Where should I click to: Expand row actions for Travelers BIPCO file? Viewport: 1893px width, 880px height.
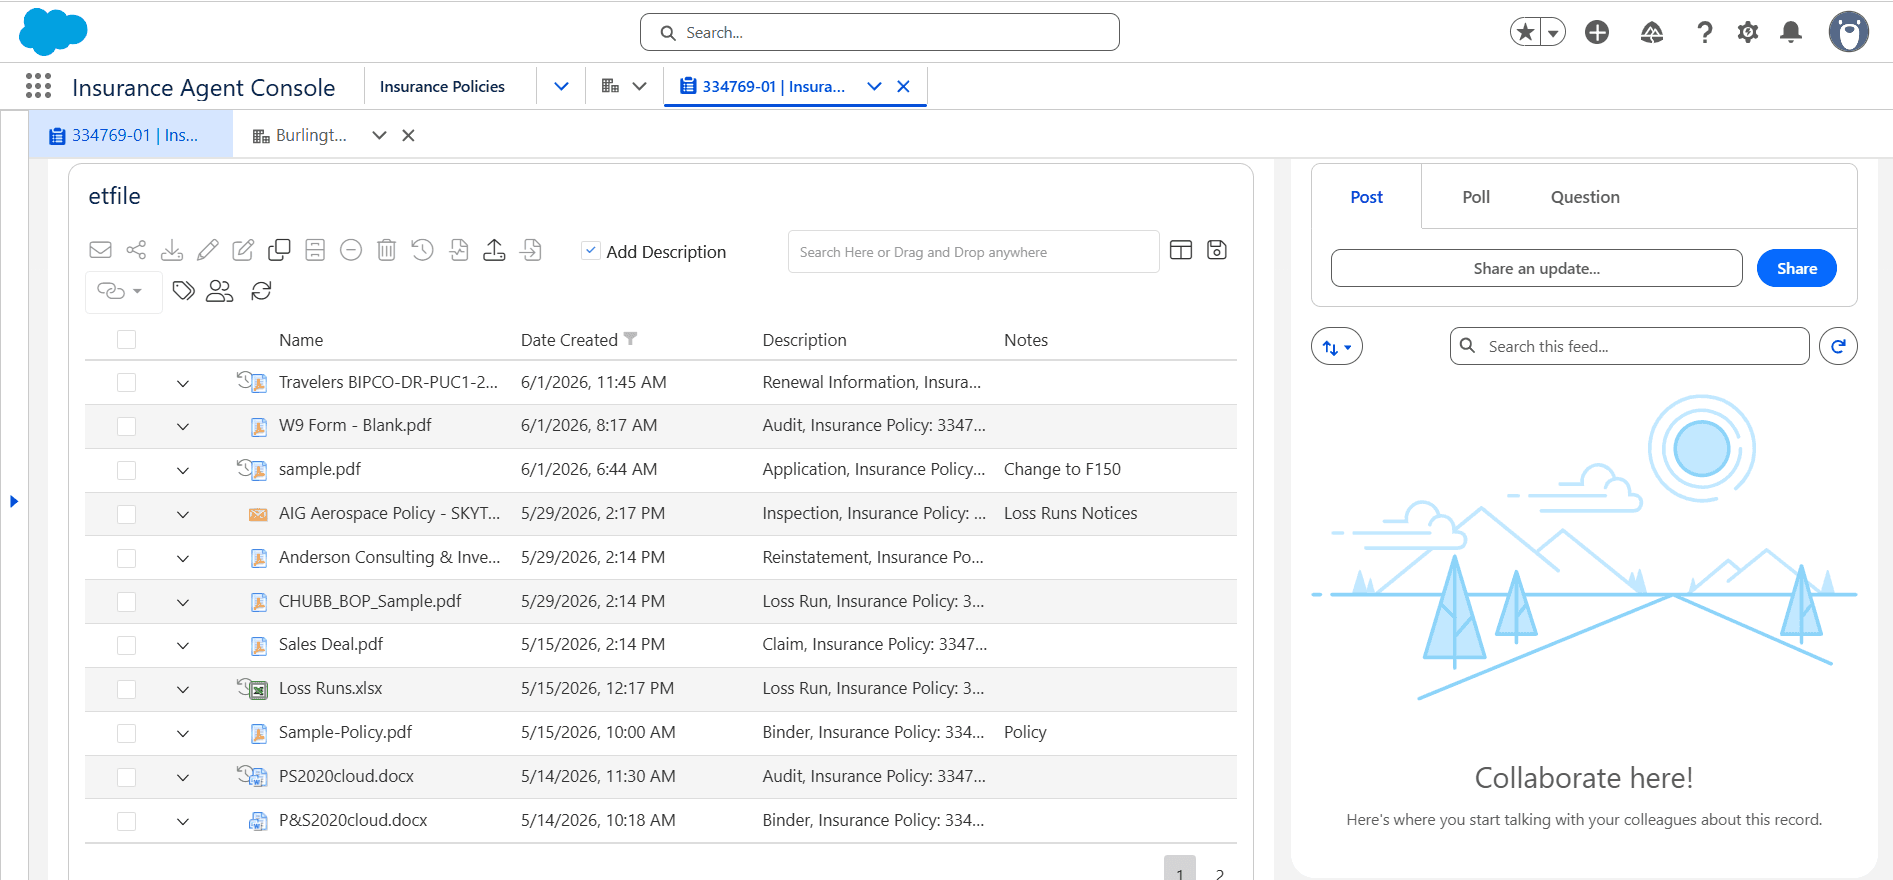[183, 383]
